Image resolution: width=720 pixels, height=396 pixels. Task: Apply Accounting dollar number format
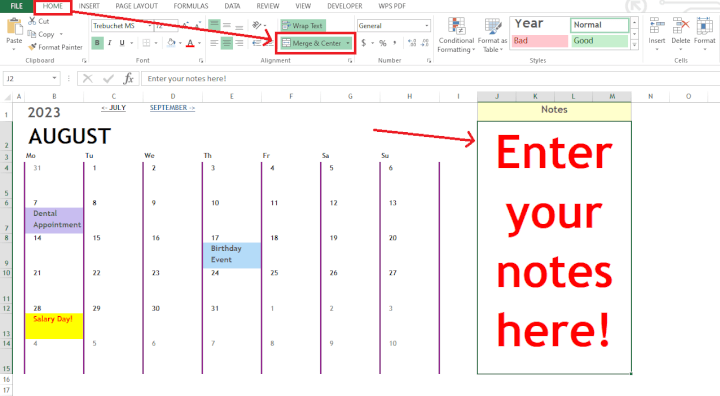[364, 43]
